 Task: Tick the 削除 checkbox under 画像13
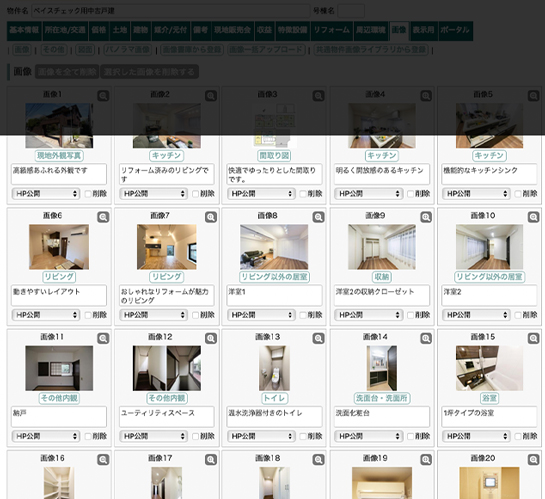[x=303, y=436]
